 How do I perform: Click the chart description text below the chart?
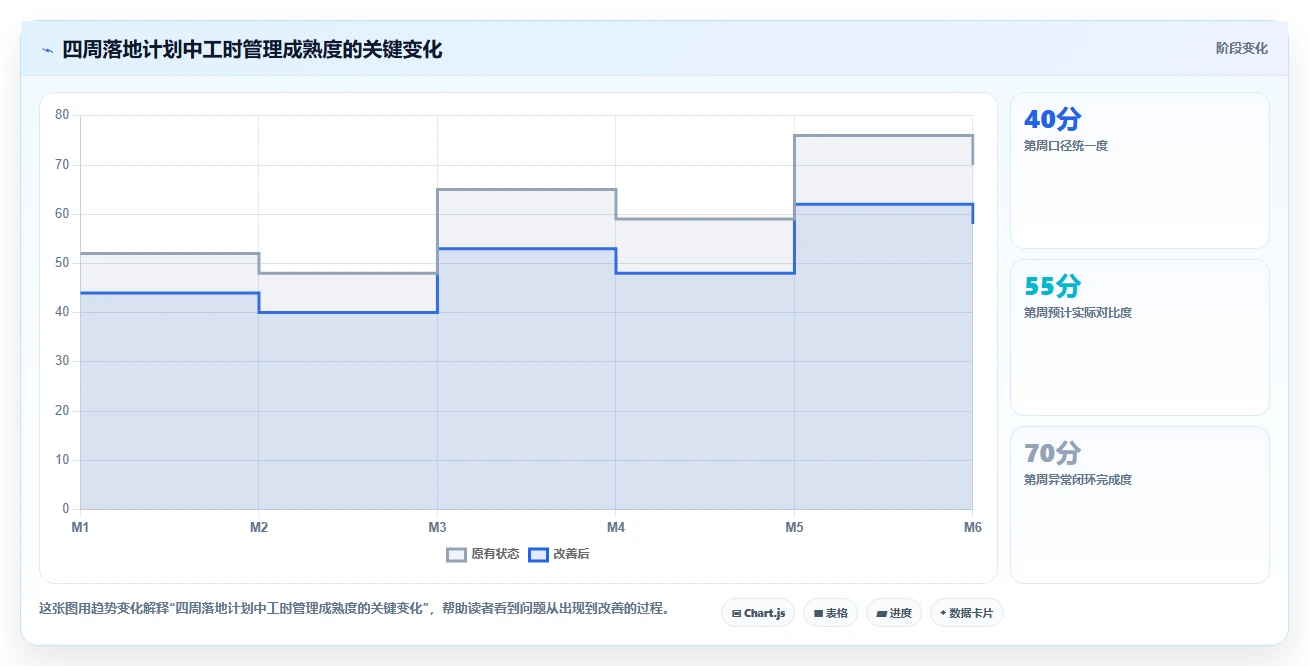[x=354, y=608]
